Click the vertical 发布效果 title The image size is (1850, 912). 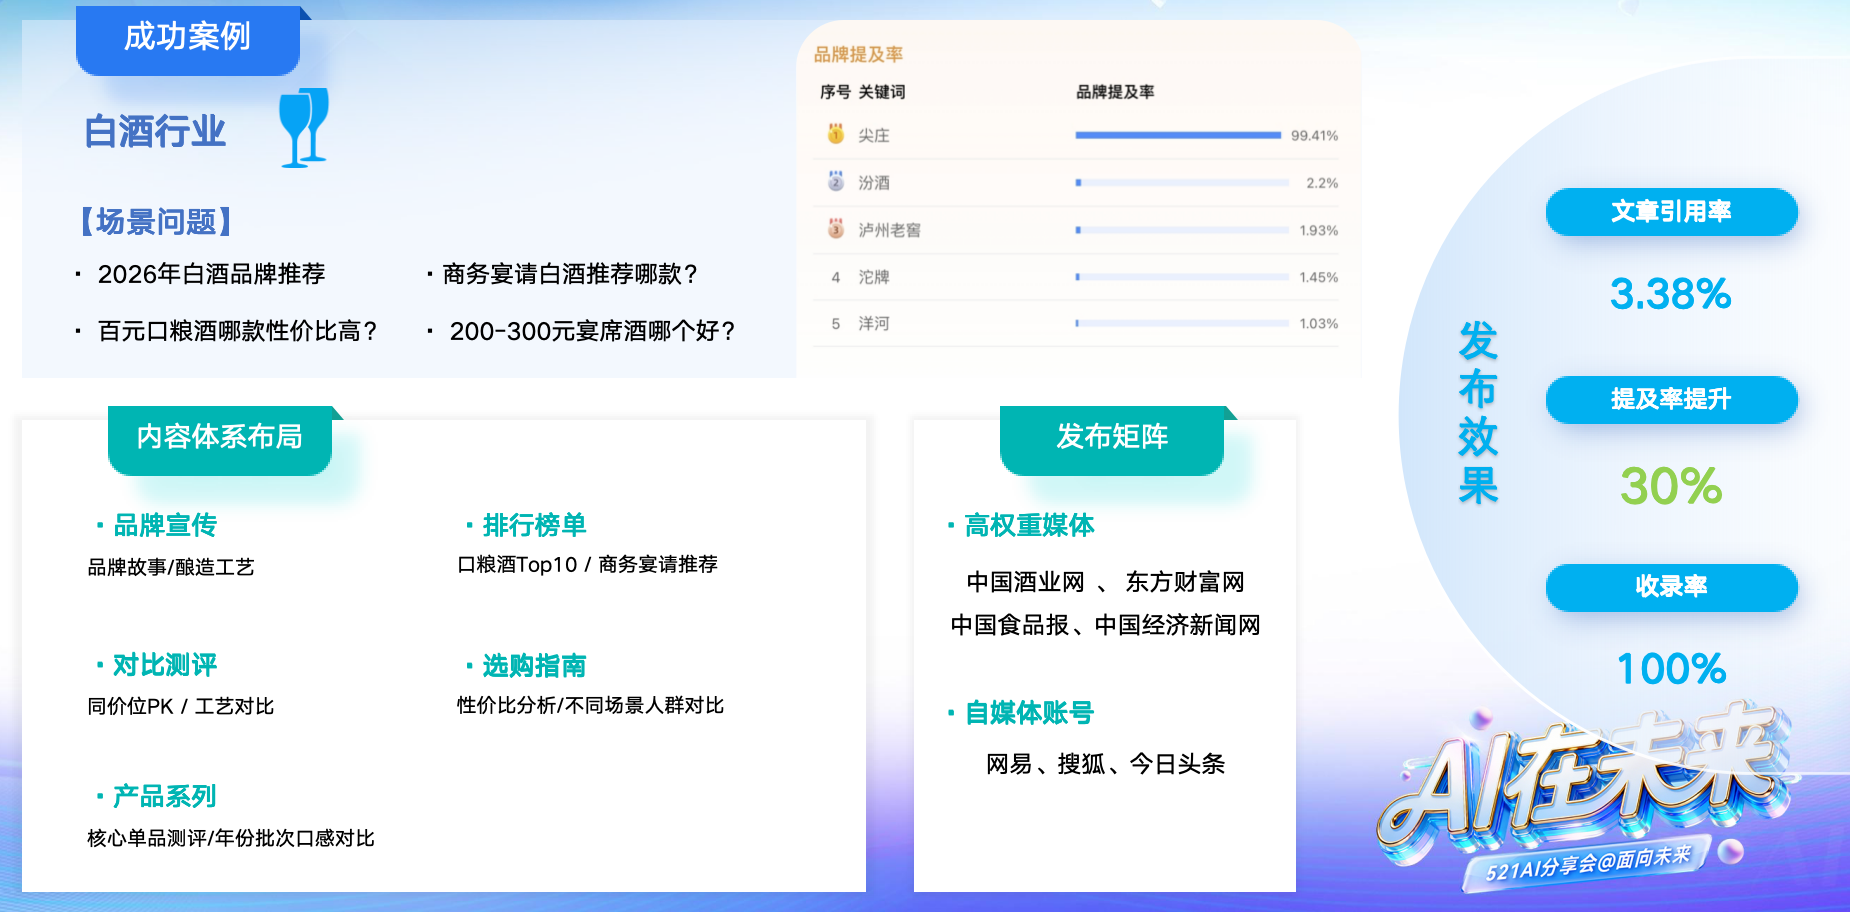coord(1478,413)
